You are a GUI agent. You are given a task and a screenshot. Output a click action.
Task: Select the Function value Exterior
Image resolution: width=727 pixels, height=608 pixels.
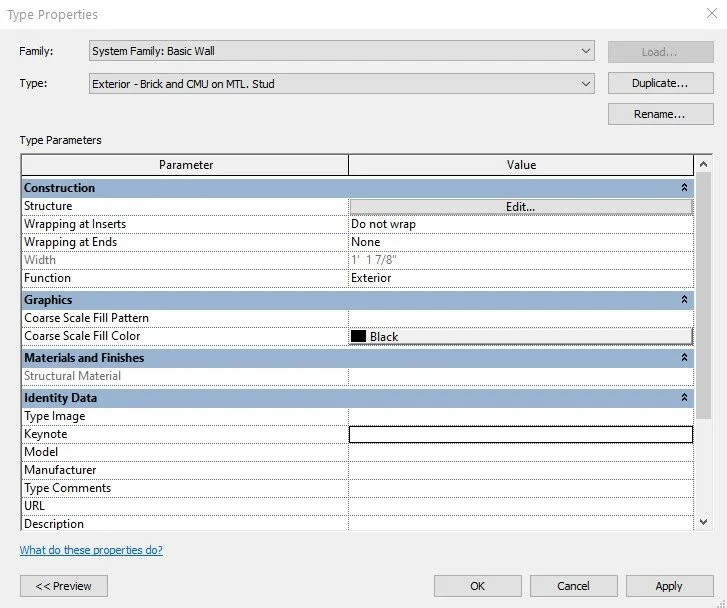(x=521, y=278)
